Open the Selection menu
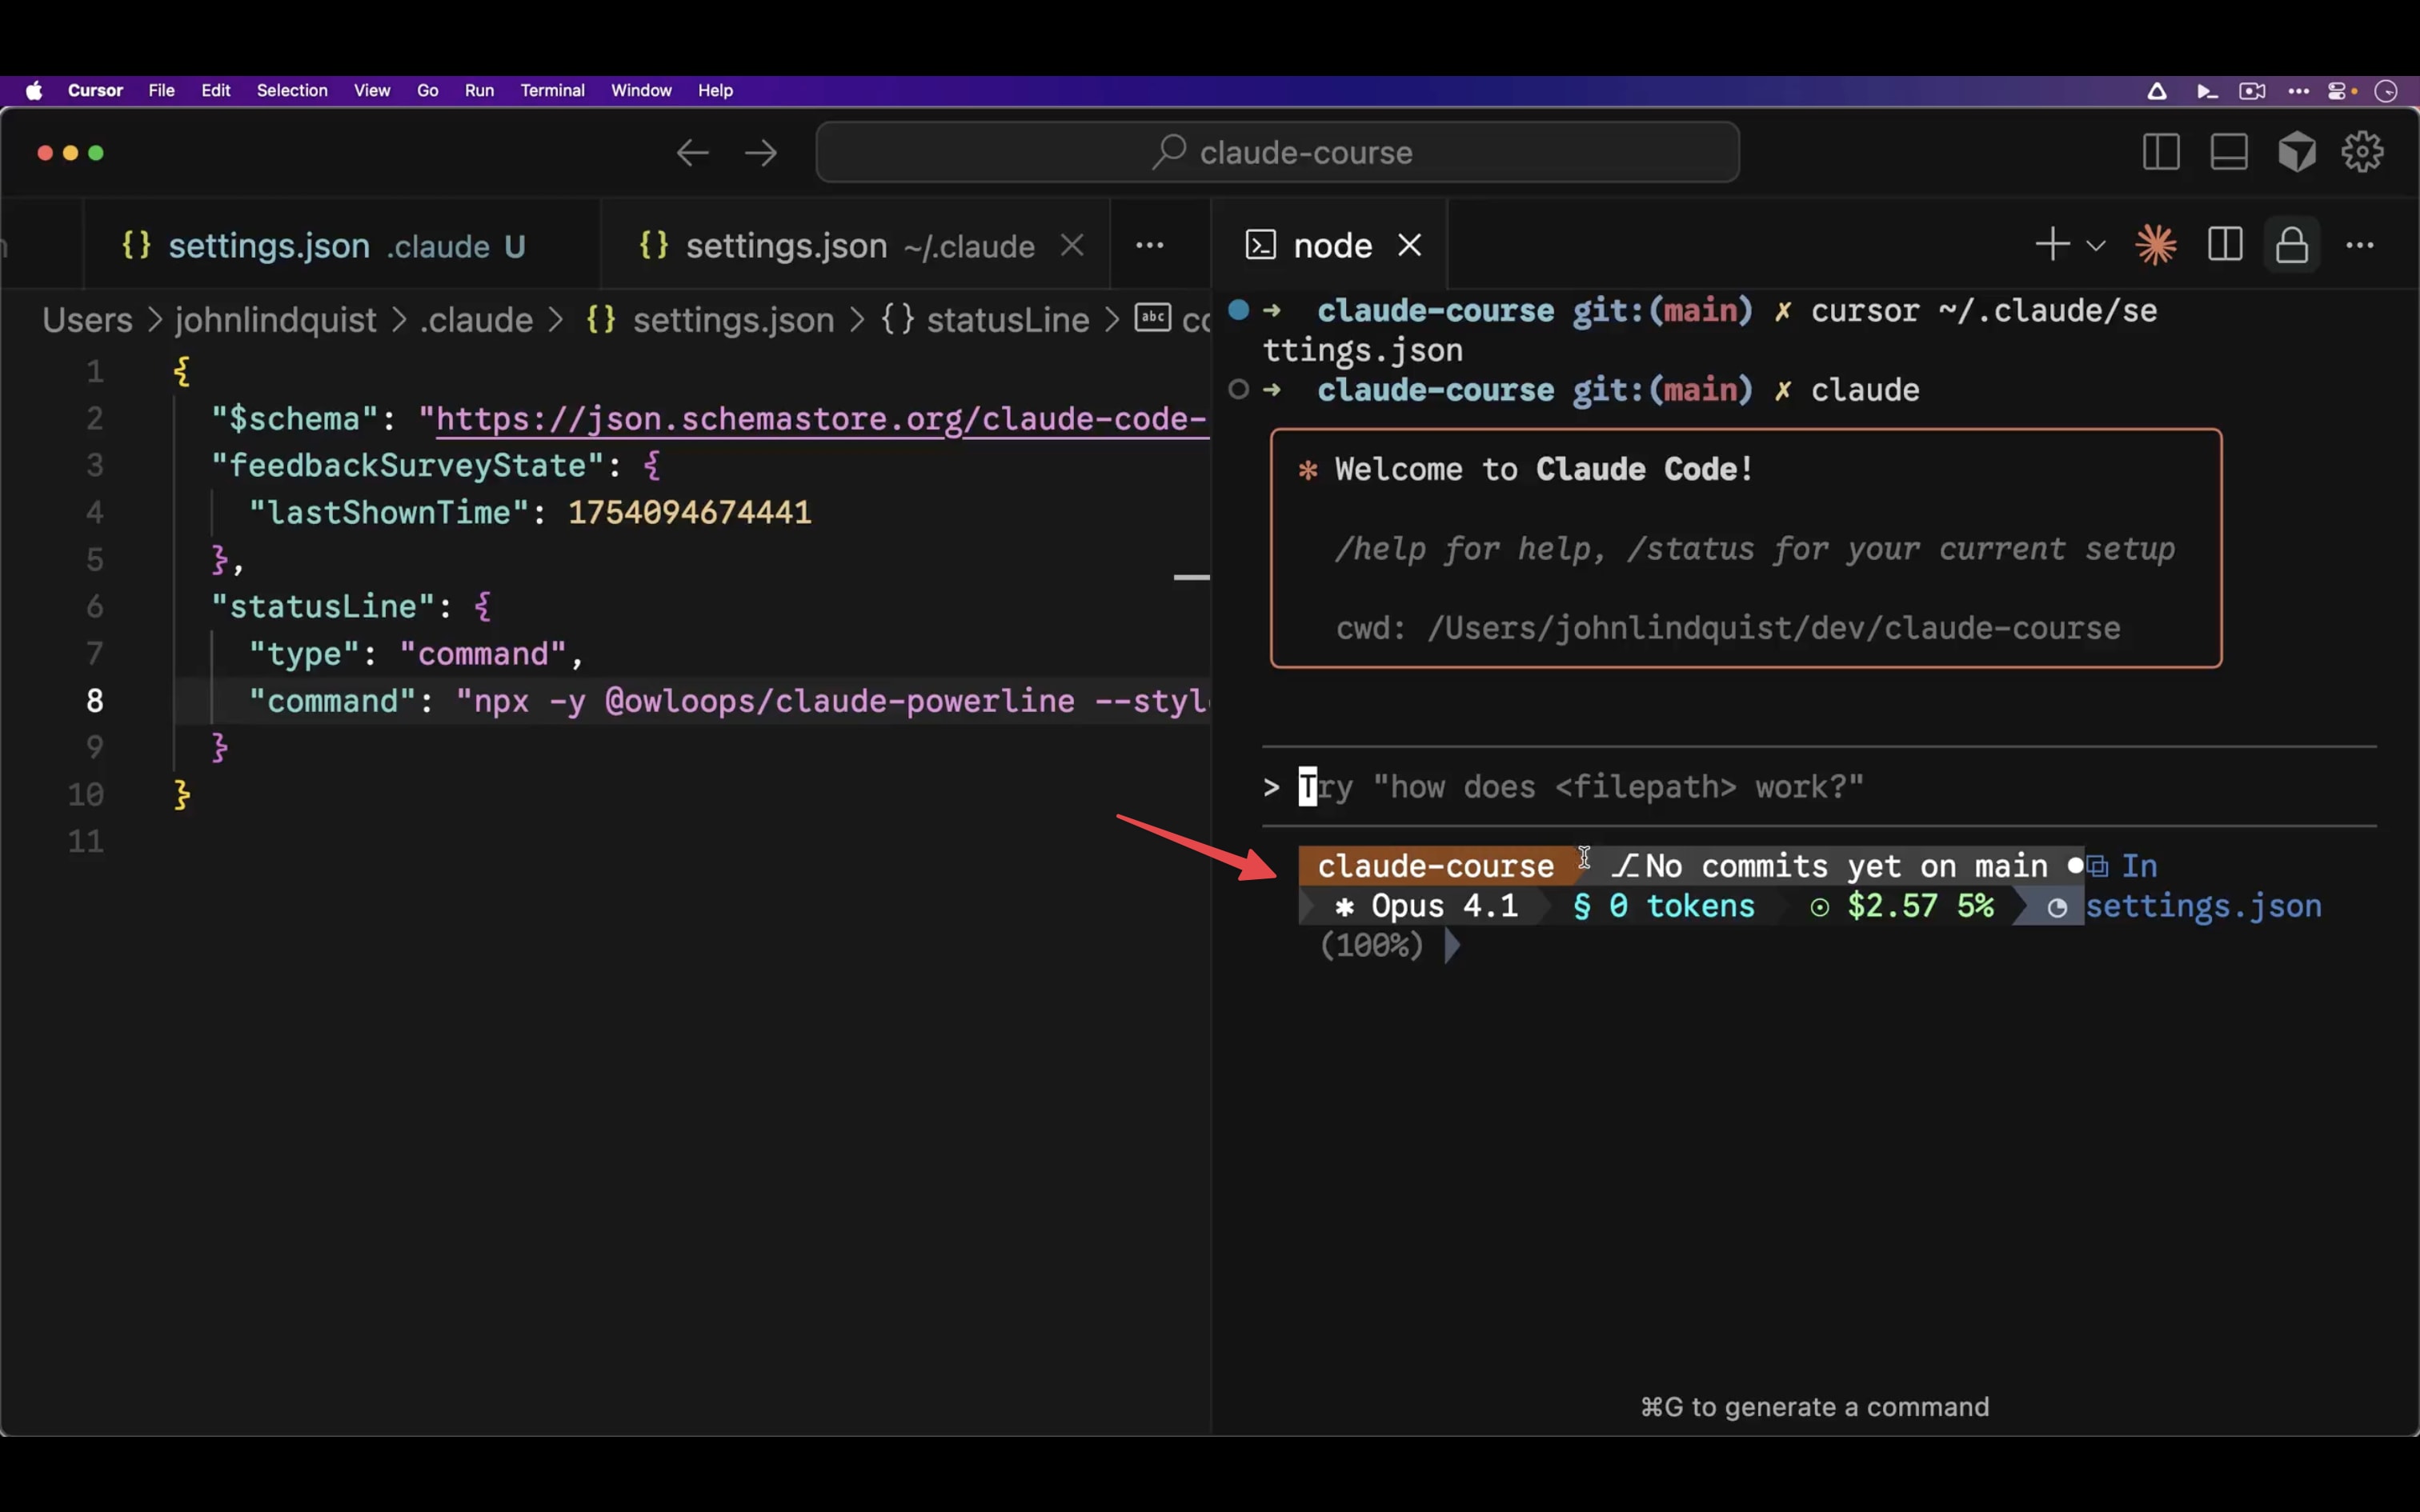Image resolution: width=2420 pixels, height=1512 pixels. pyautogui.click(x=292, y=91)
